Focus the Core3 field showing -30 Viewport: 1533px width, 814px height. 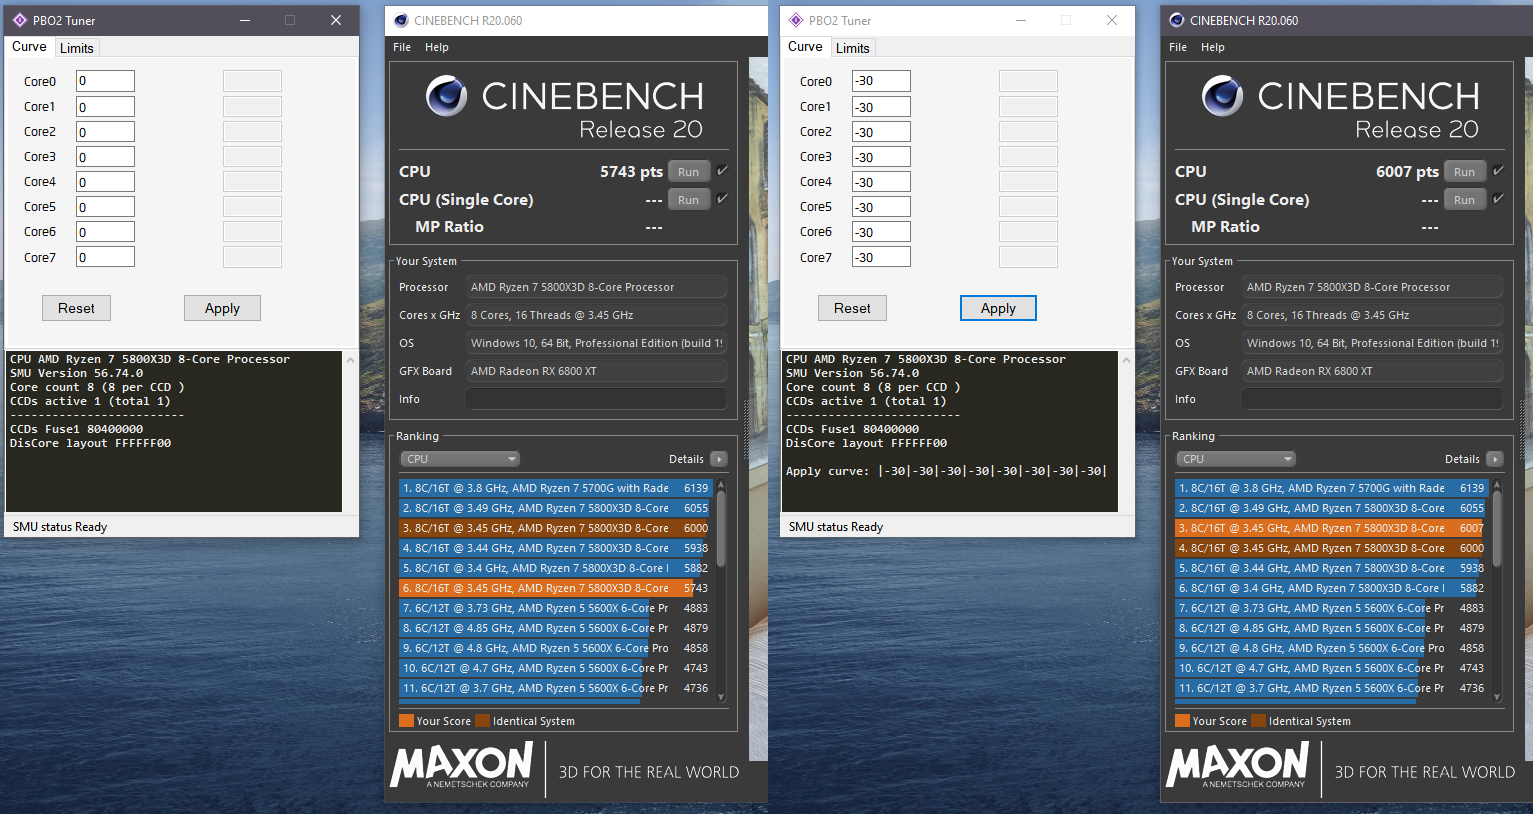point(881,156)
